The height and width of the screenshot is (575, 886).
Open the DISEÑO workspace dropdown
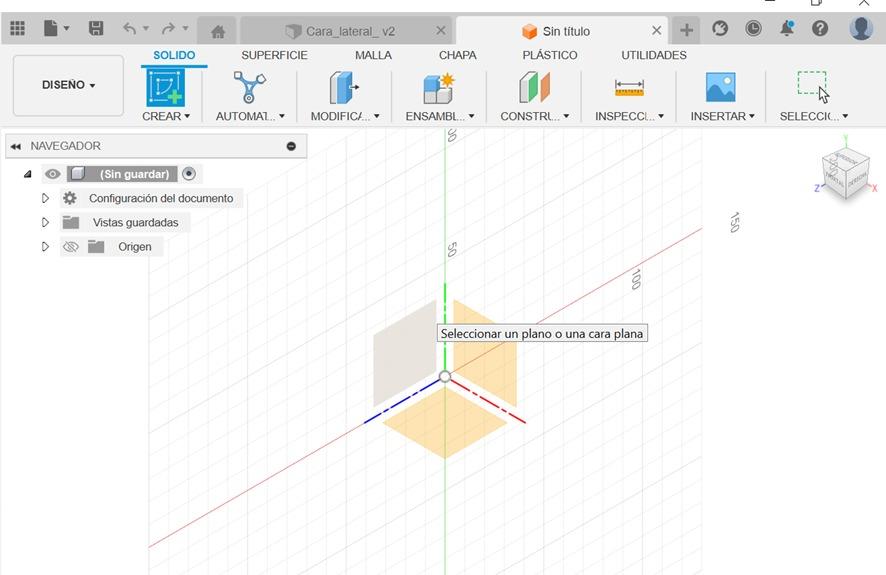point(68,85)
